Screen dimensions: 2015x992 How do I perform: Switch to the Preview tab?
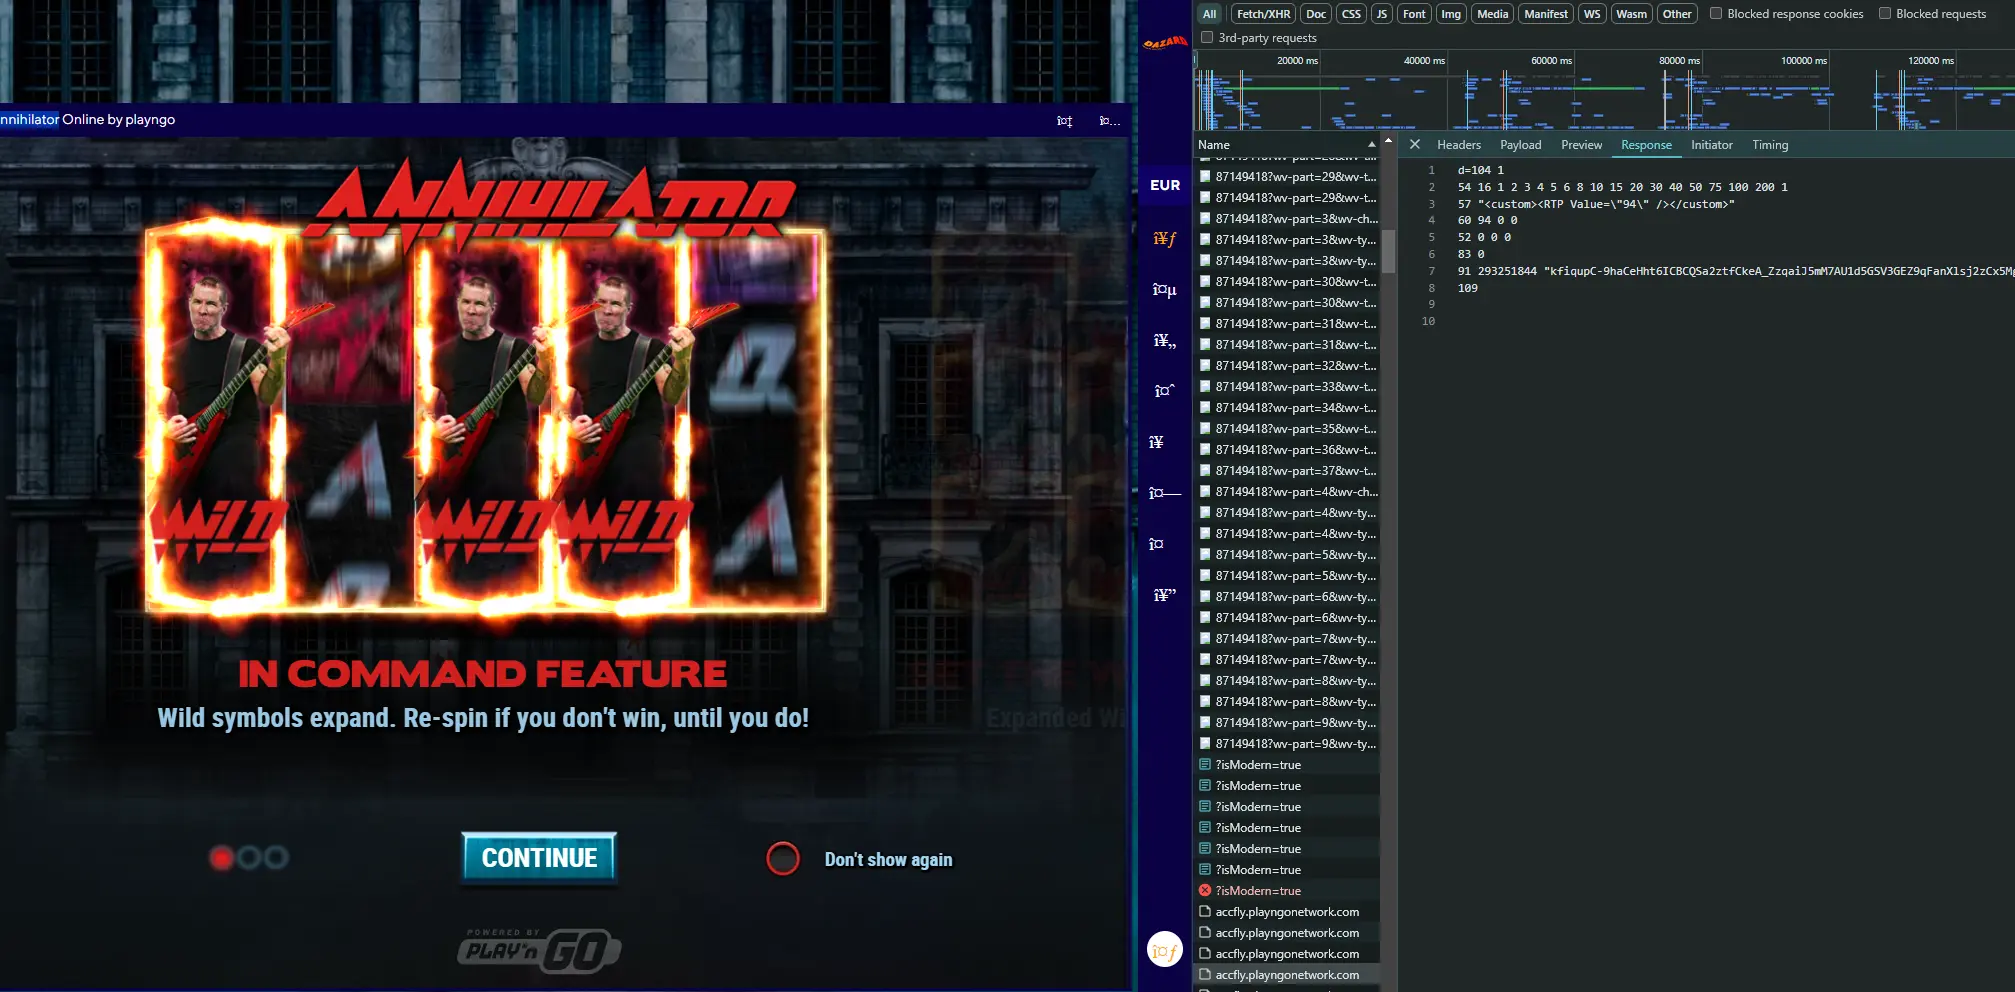[x=1581, y=145]
